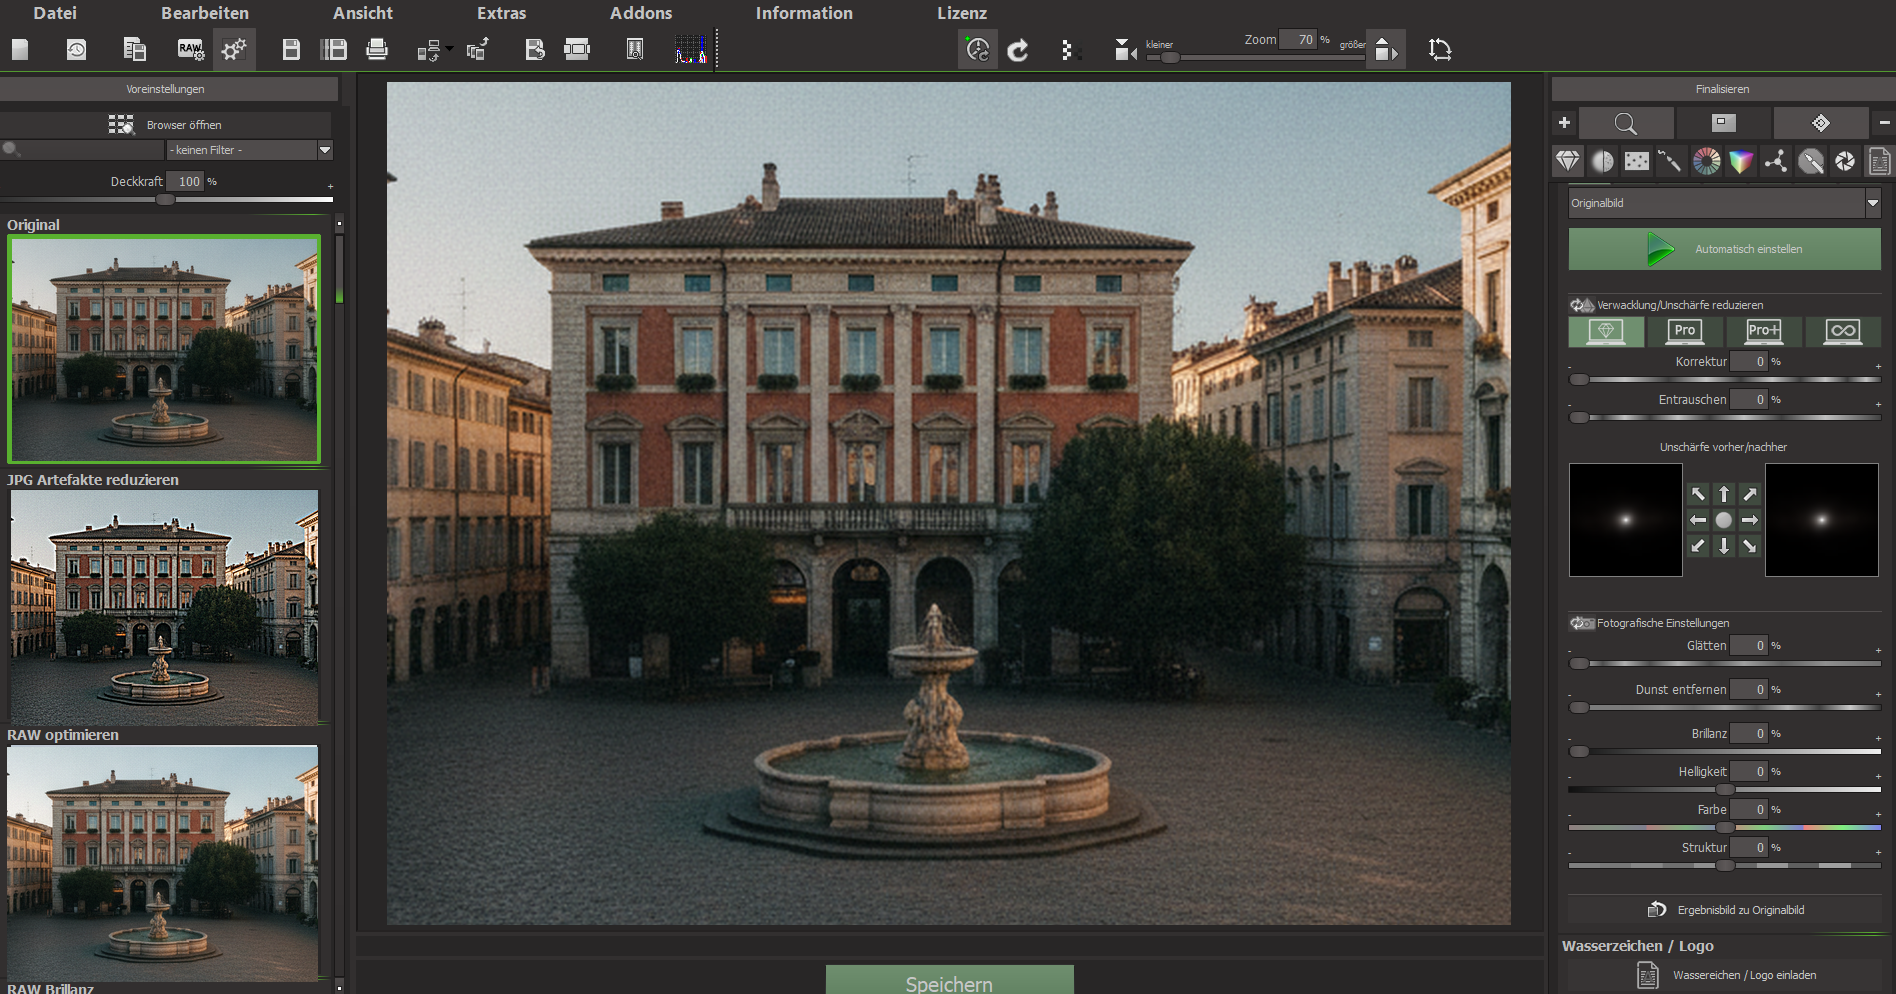Click the Speichern button
This screenshot has width=1896, height=994.
tap(949, 980)
